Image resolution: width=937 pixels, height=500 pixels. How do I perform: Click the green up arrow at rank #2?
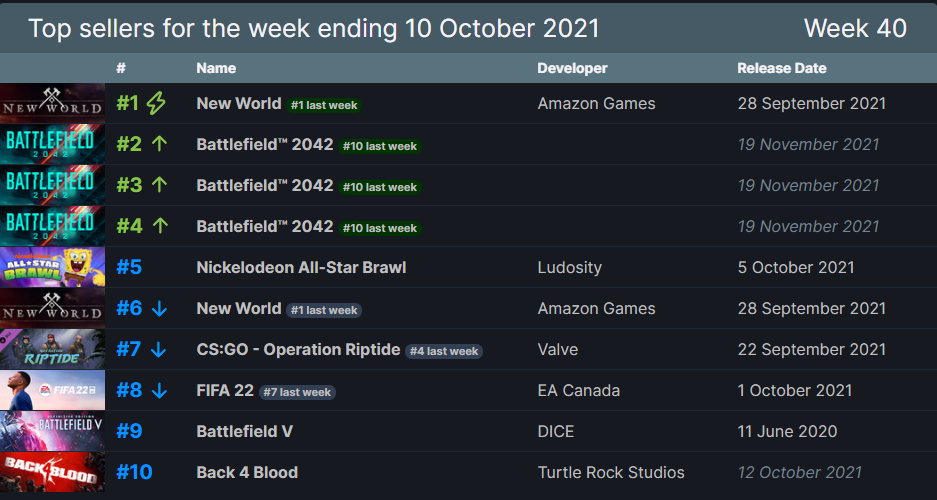pos(159,144)
